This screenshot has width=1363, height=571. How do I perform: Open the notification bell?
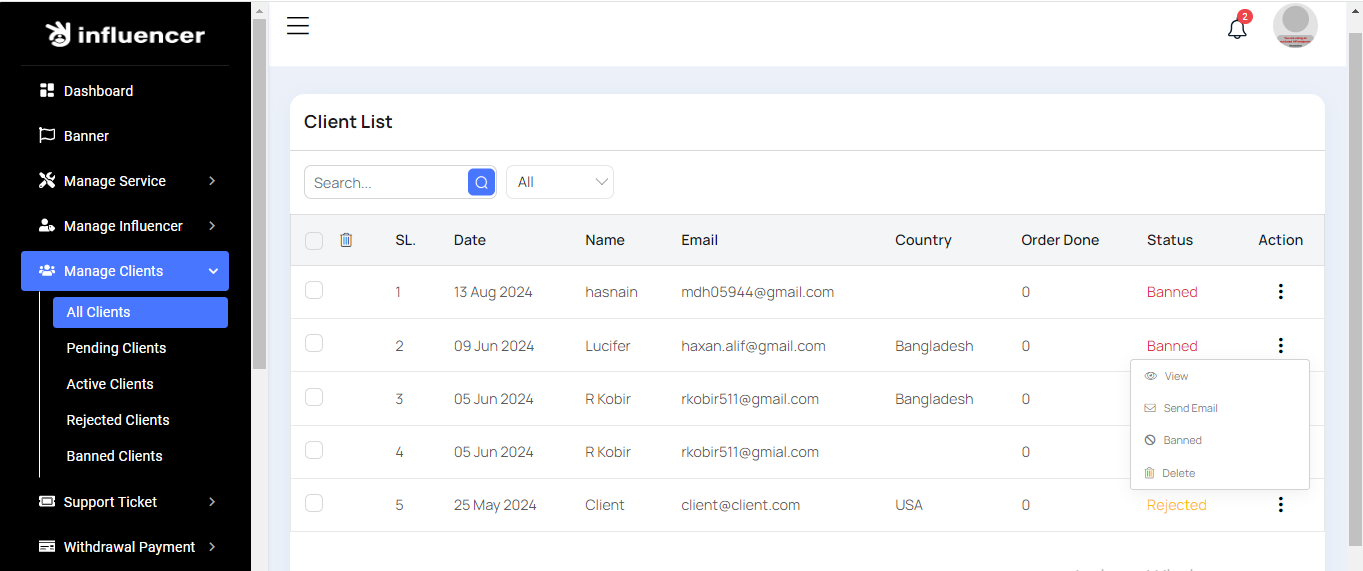pyautogui.click(x=1237, y=28)
